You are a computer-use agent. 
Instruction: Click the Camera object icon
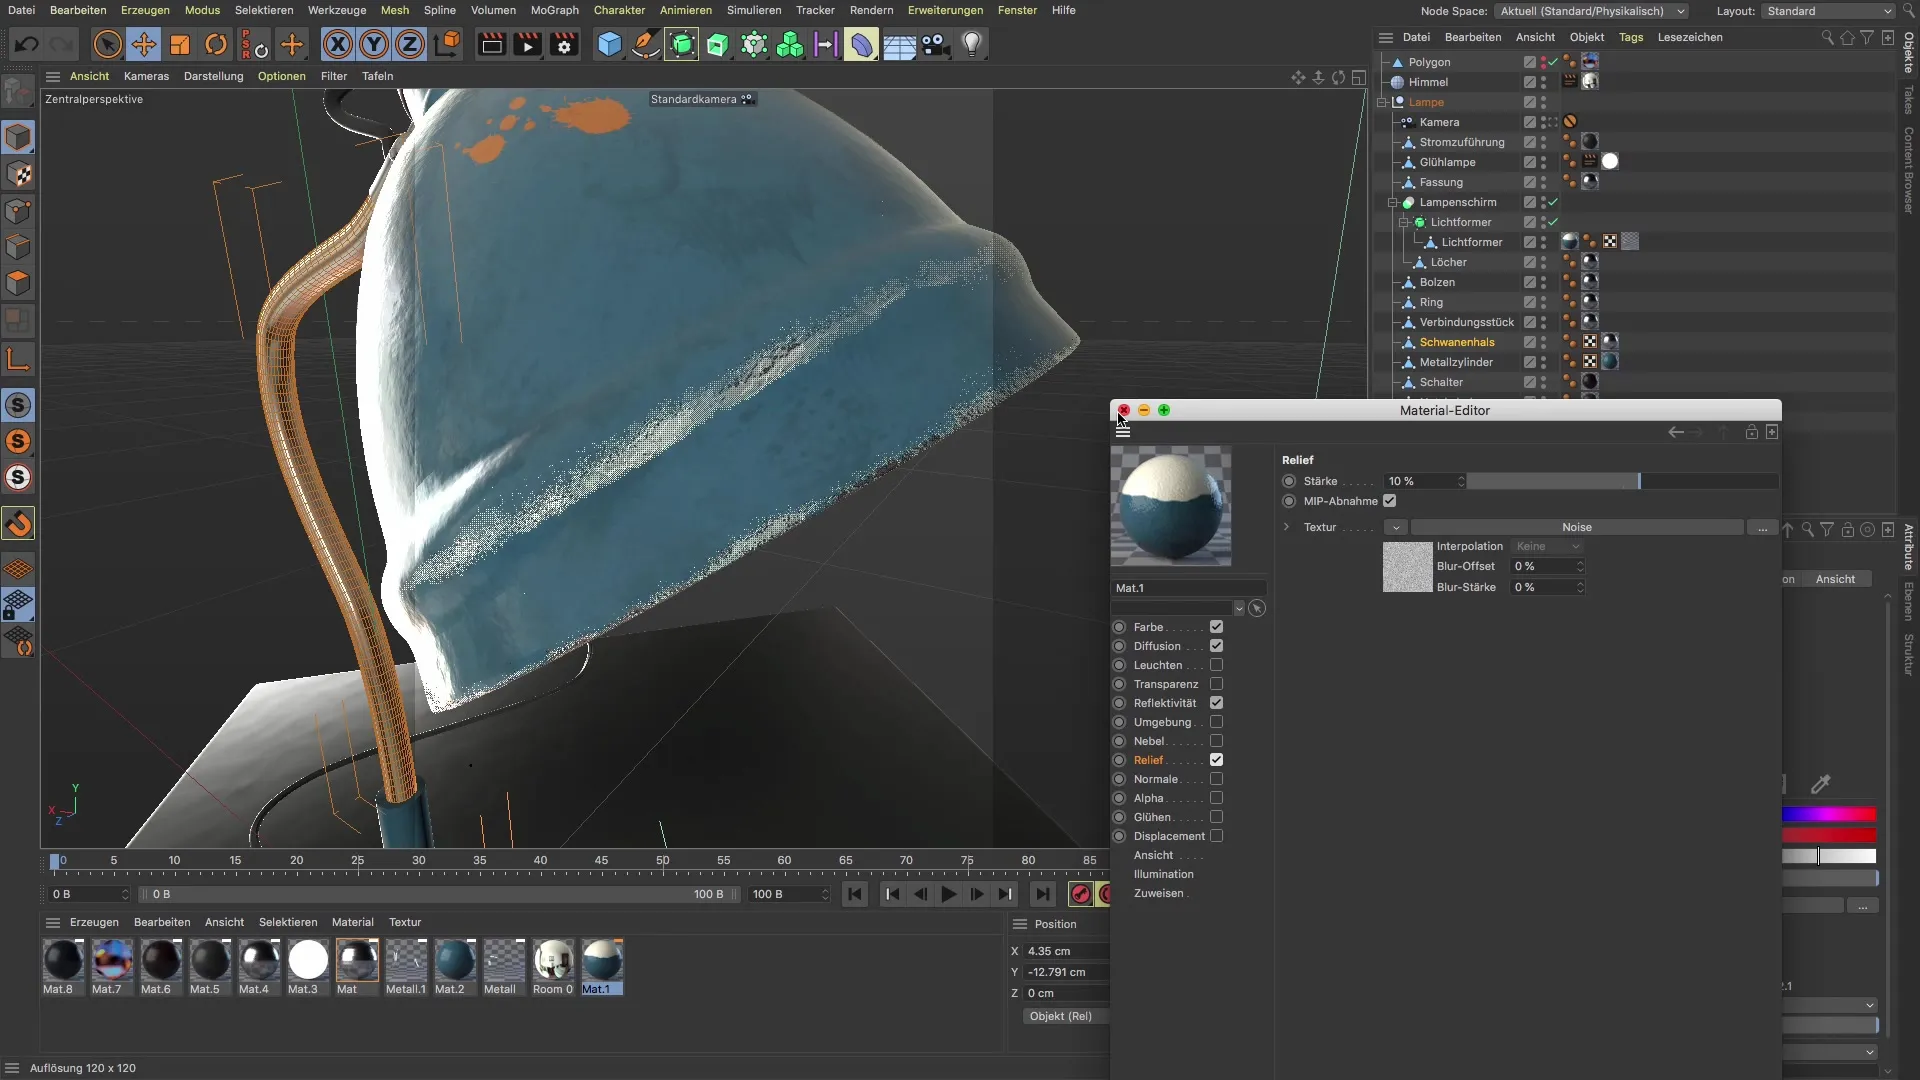pos(935,45)
